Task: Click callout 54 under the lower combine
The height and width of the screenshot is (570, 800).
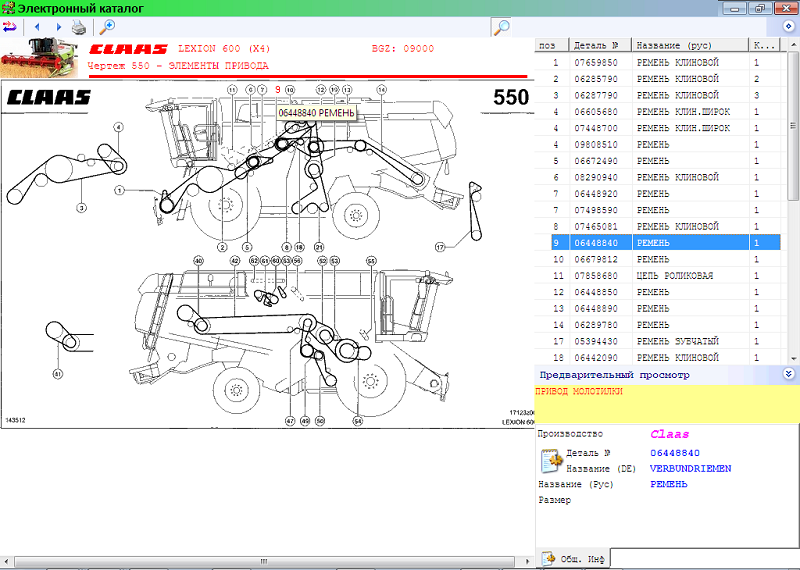Action: (358, 421)
